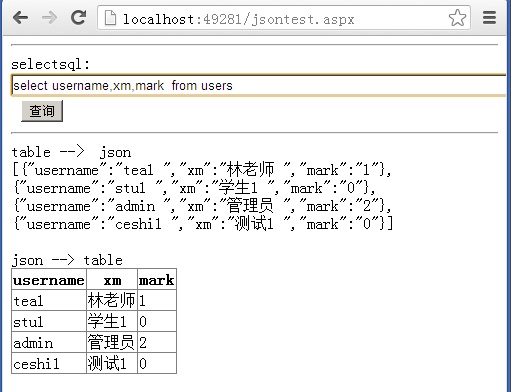Viewport: 511px width, 392px height.
Task: Select the admin username cell
Action: pyautogui.click(x=49, y=342)
